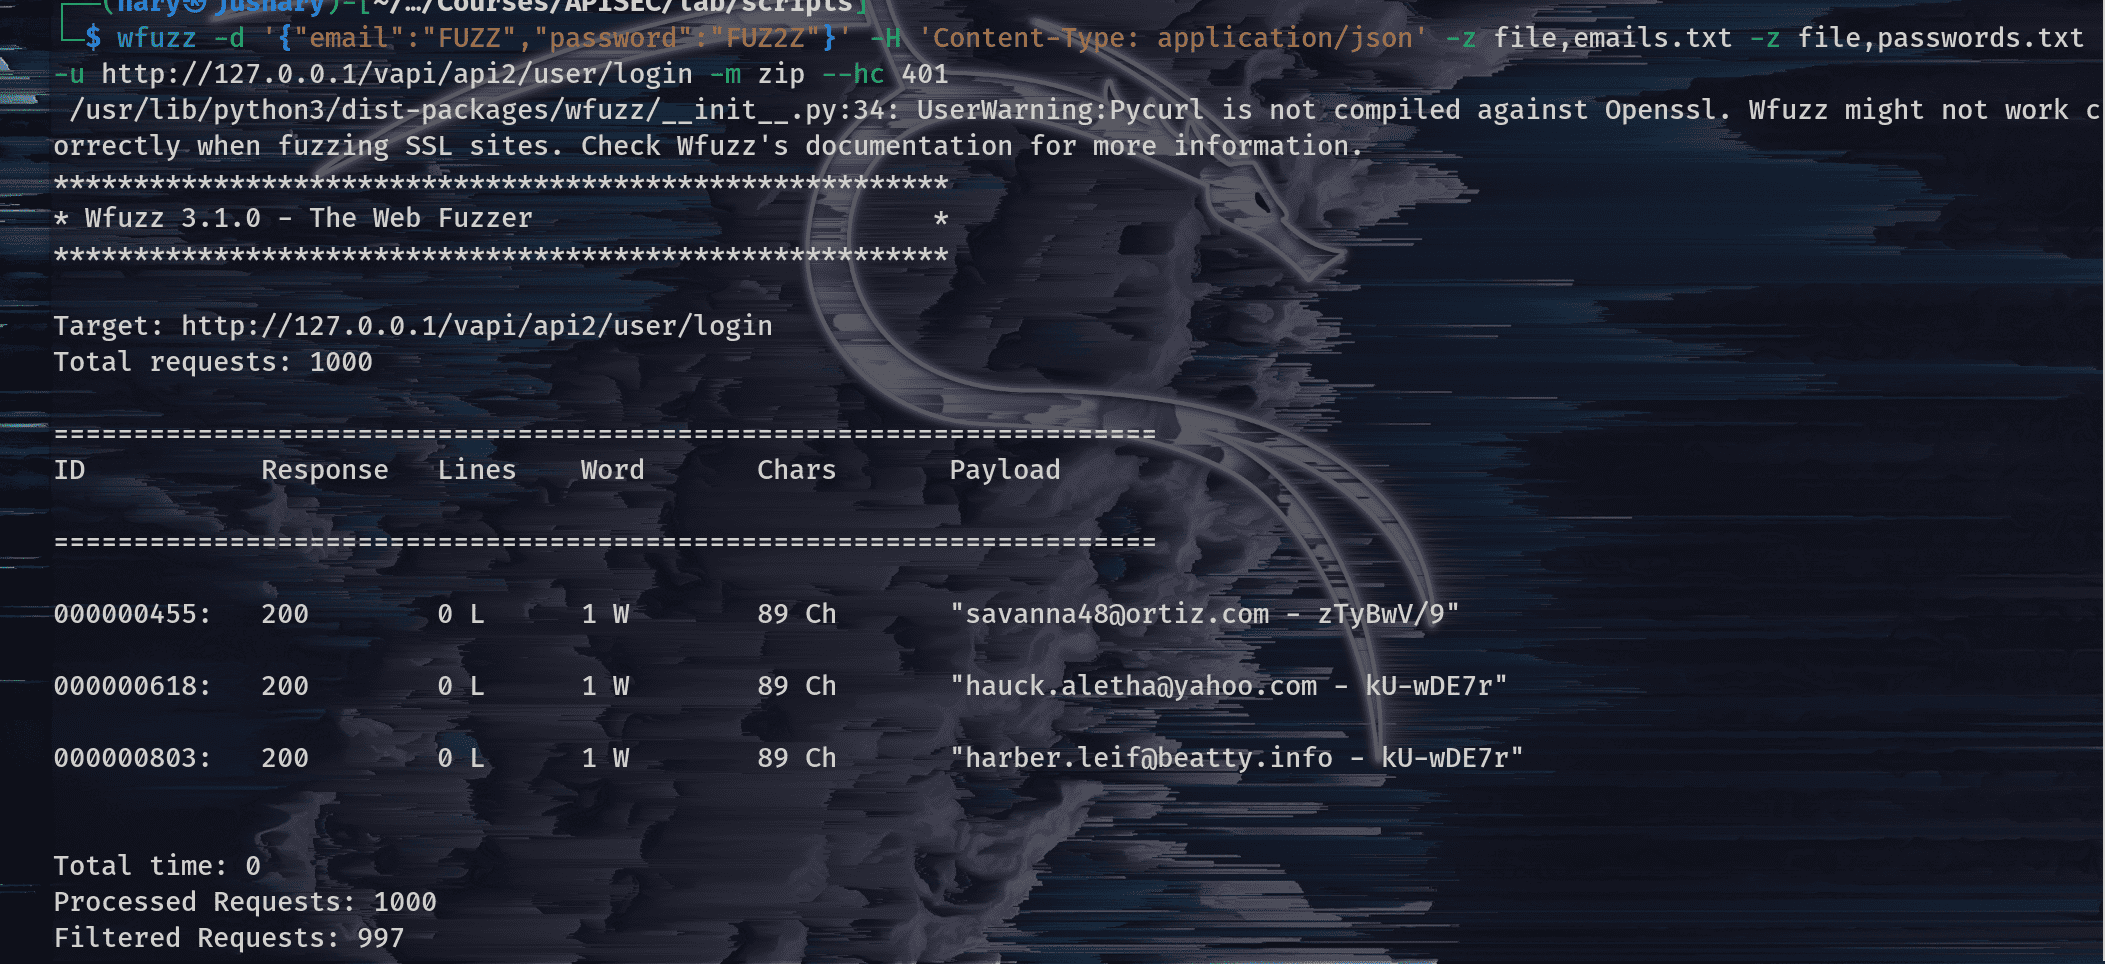The image size is (2105, 964).
Task: Click '89 Ch' in row 000000455
Action: point(796,614)
